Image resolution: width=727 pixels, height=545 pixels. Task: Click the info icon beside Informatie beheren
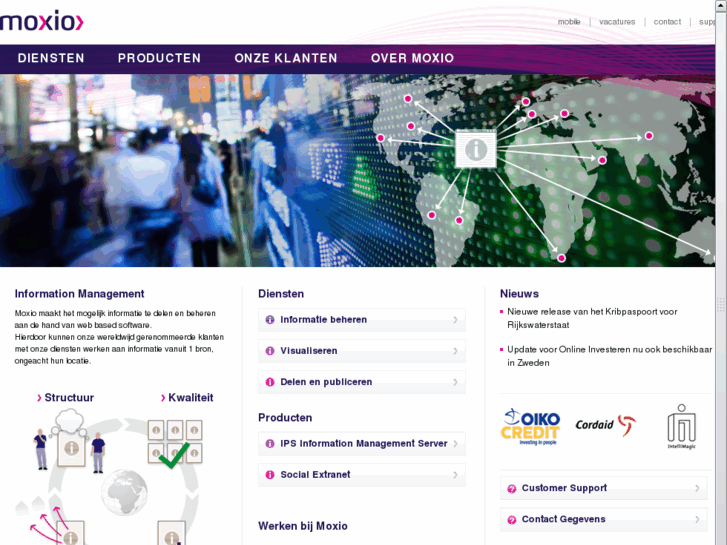coord(270,320)
